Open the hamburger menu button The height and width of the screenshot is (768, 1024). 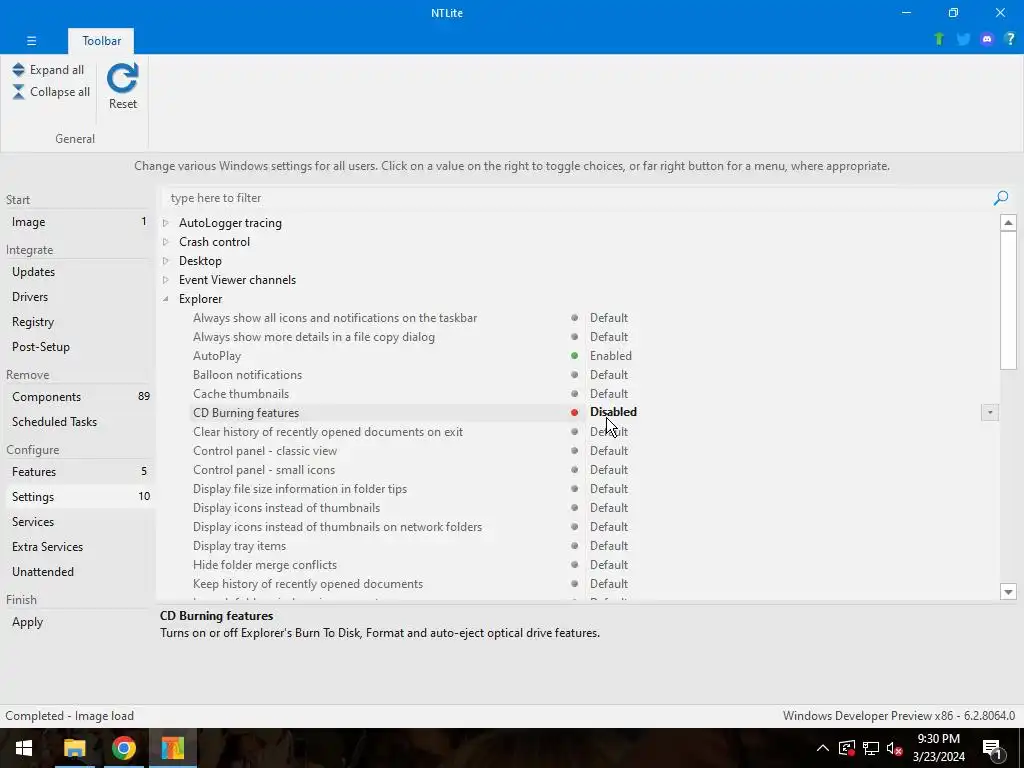pos(31,40)
